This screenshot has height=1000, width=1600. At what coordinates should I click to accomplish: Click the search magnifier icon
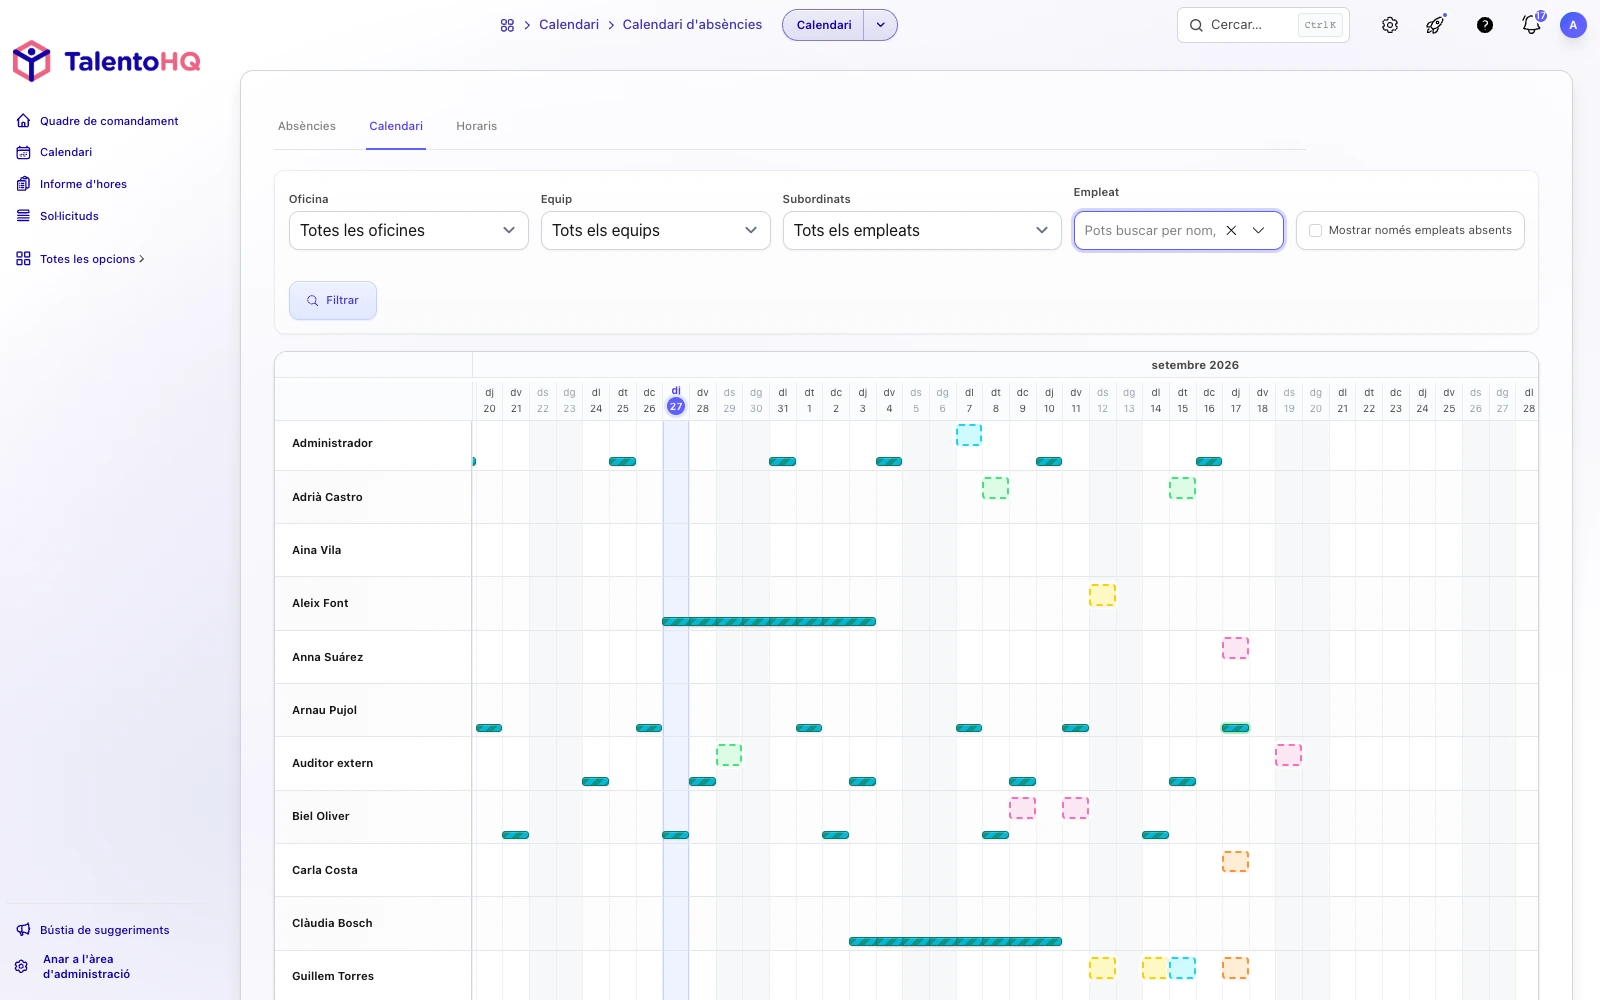coord(1196,25)
